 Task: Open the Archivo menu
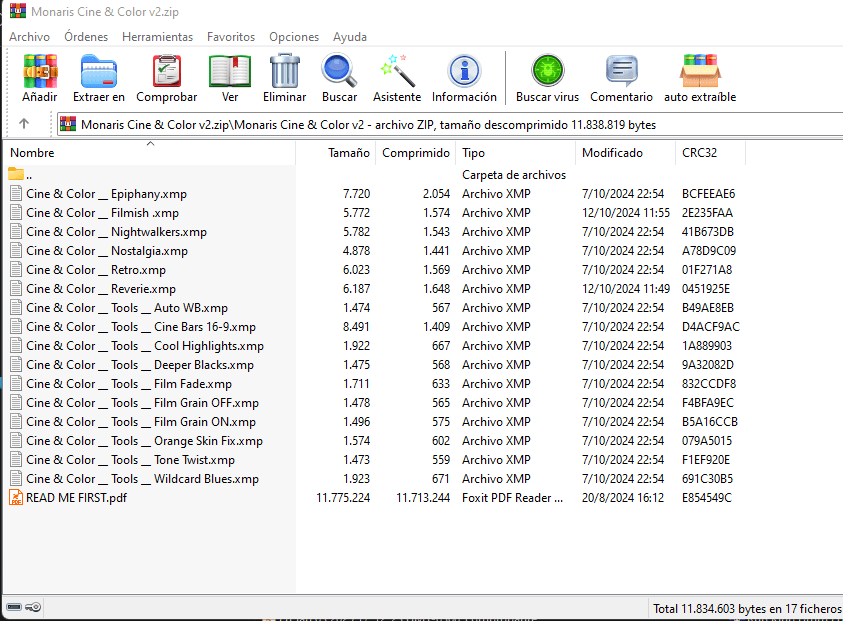[x=29, y=37]
